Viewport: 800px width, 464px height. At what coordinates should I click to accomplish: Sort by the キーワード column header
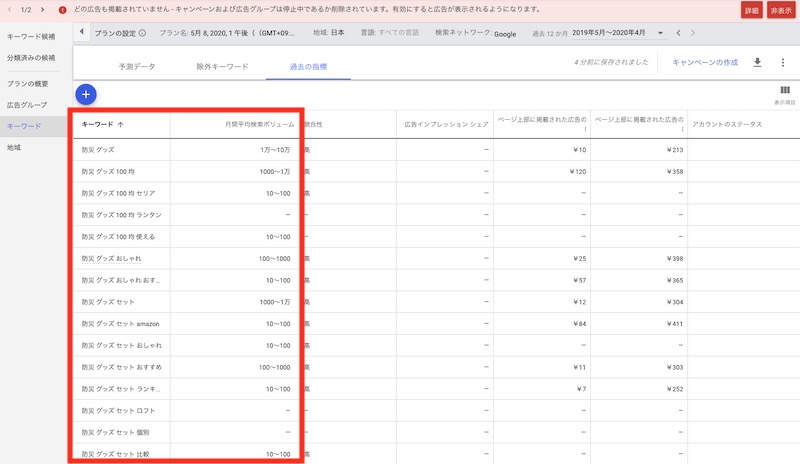click(x=102, y=124)
